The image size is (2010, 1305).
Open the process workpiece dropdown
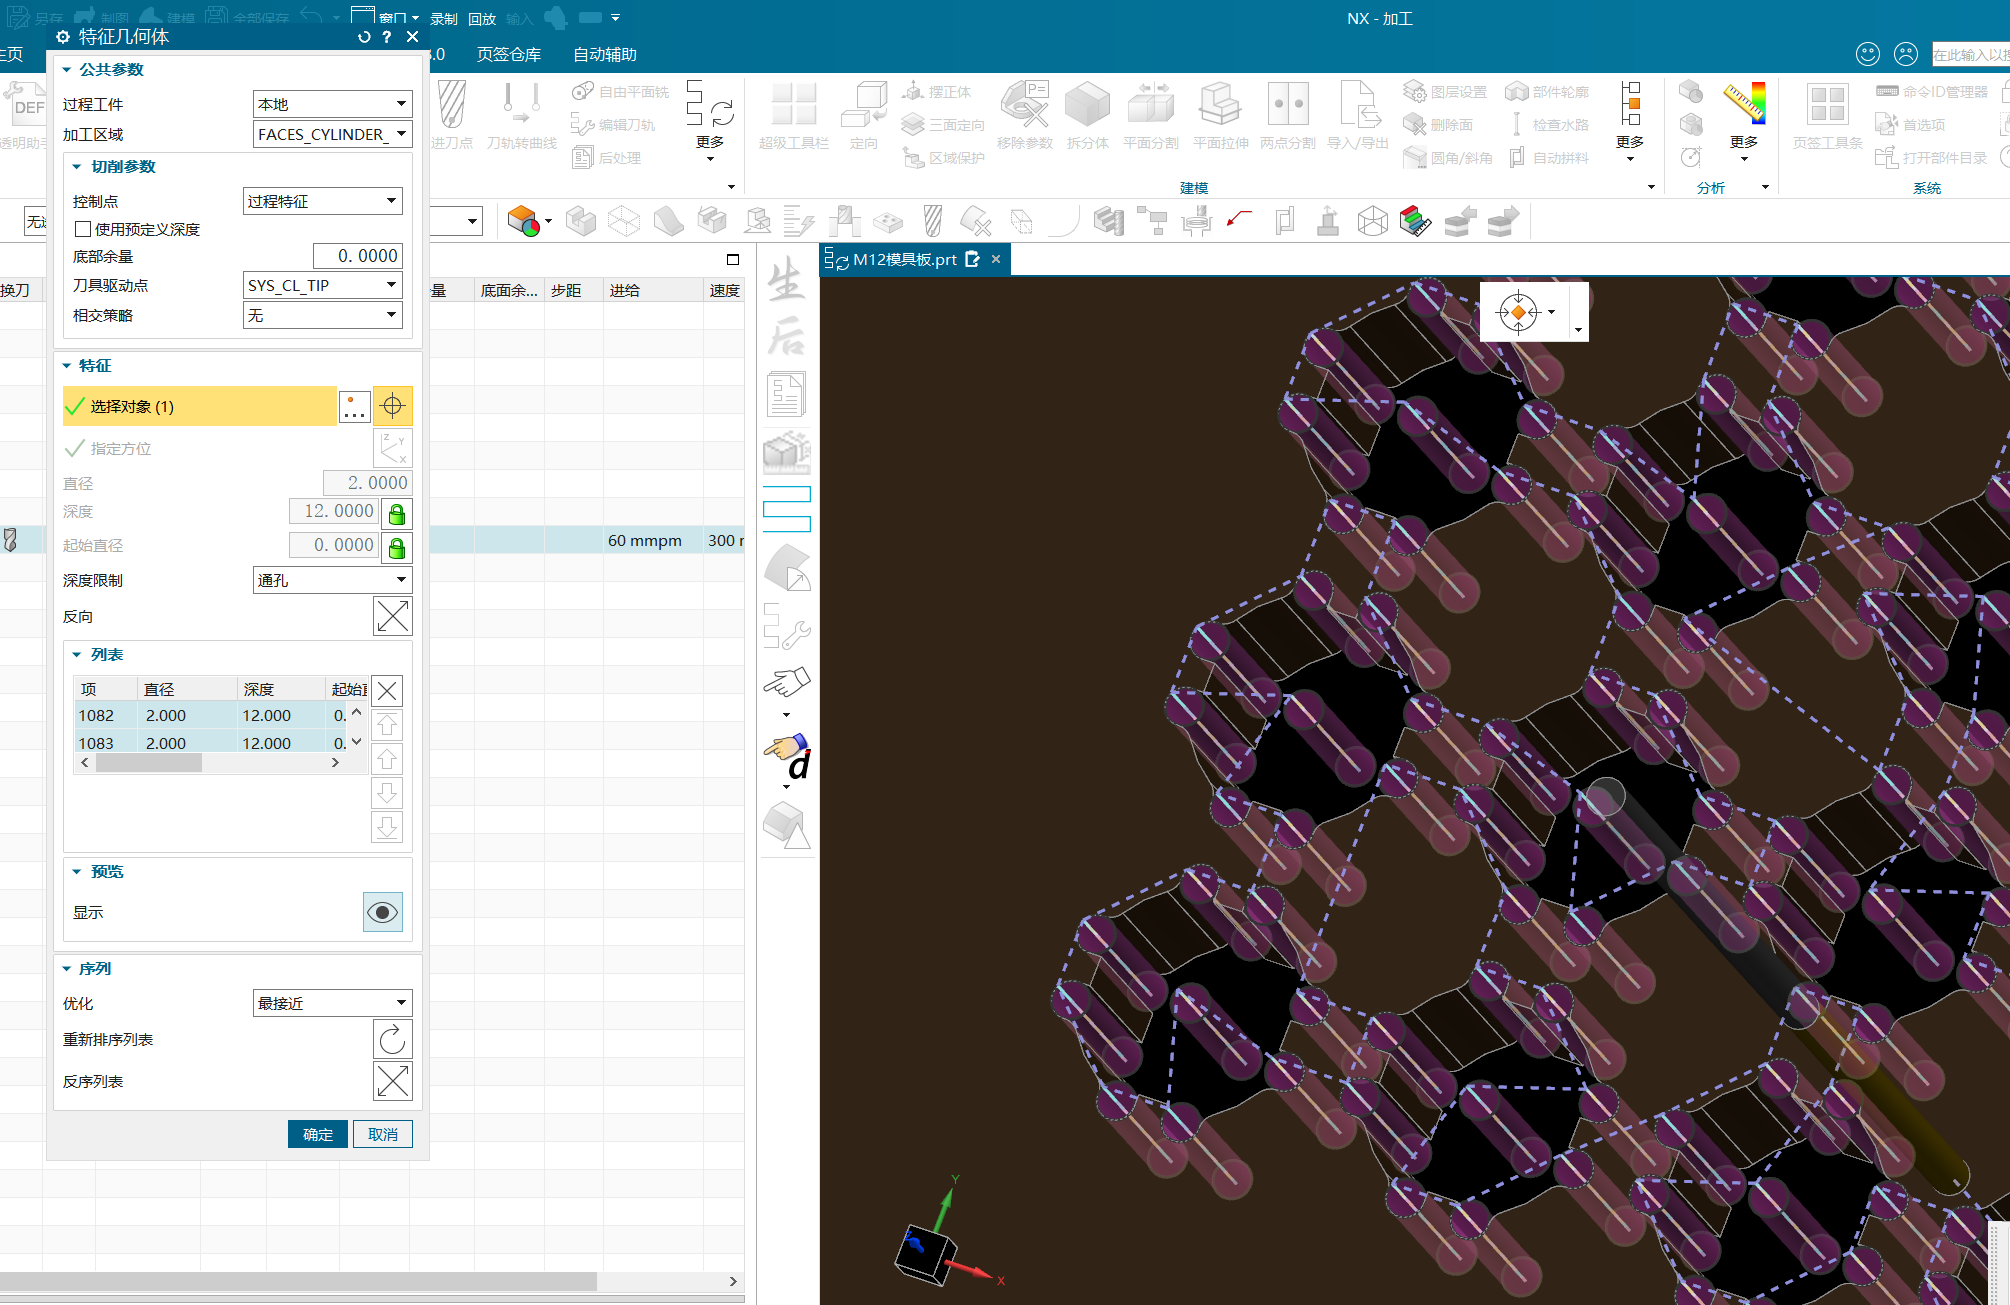332,104
